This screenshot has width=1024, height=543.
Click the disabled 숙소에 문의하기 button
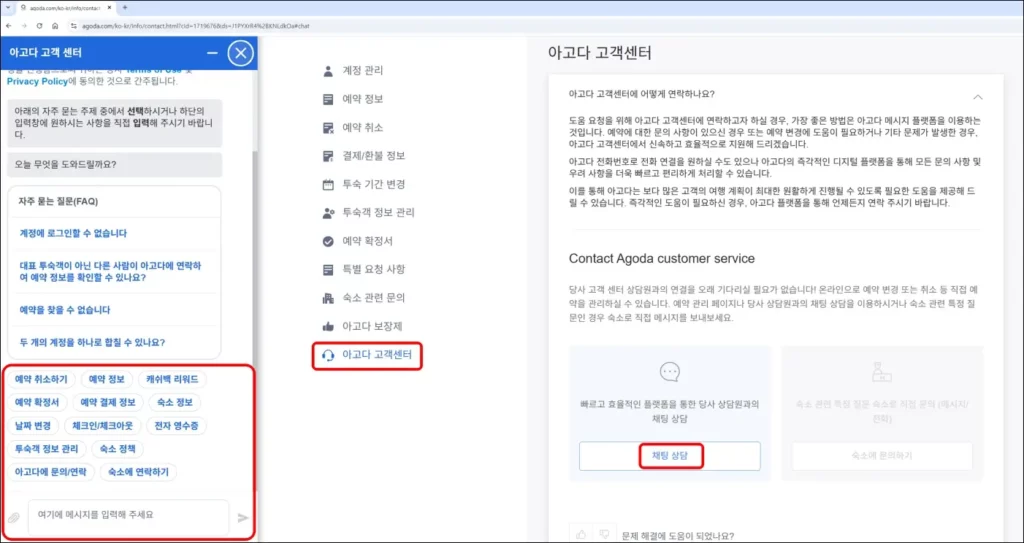pyautogui.click(x=882, y=455)
